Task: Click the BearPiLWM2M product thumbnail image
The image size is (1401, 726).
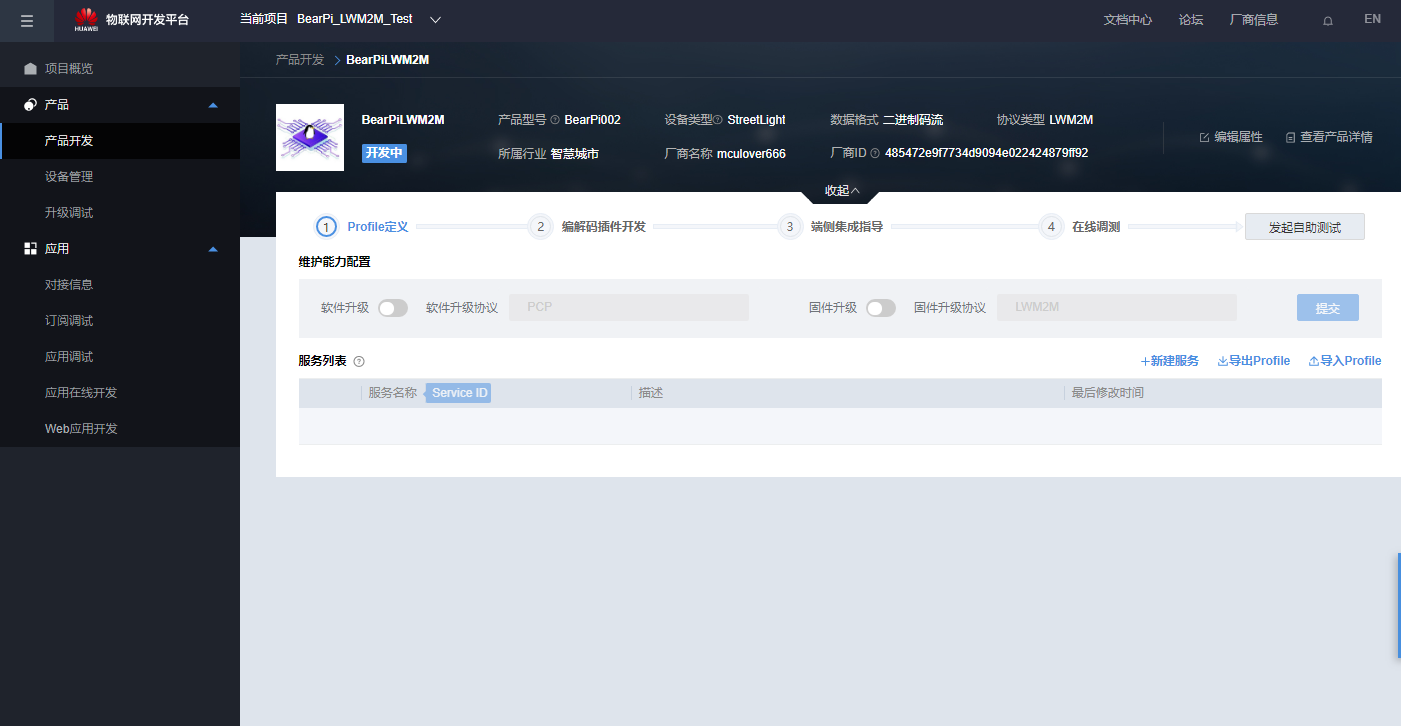Action: tap(310, 137)
